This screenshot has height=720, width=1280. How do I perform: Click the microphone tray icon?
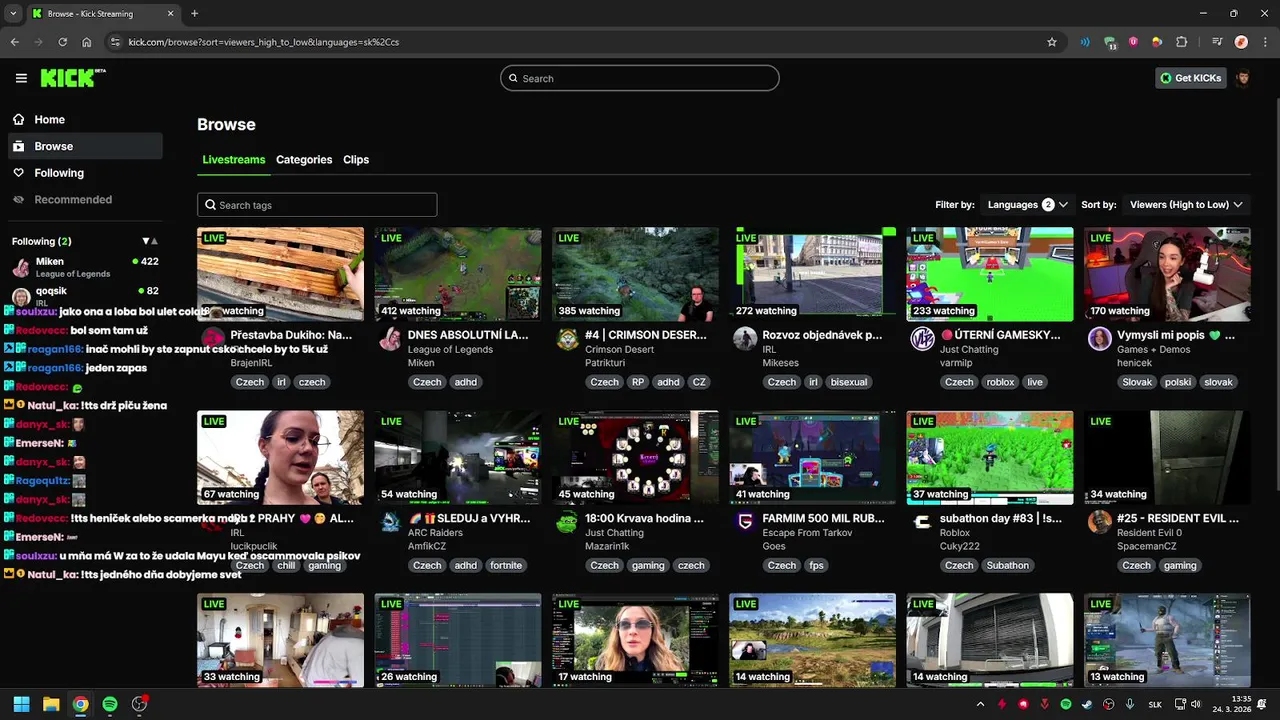(1130, 704)
